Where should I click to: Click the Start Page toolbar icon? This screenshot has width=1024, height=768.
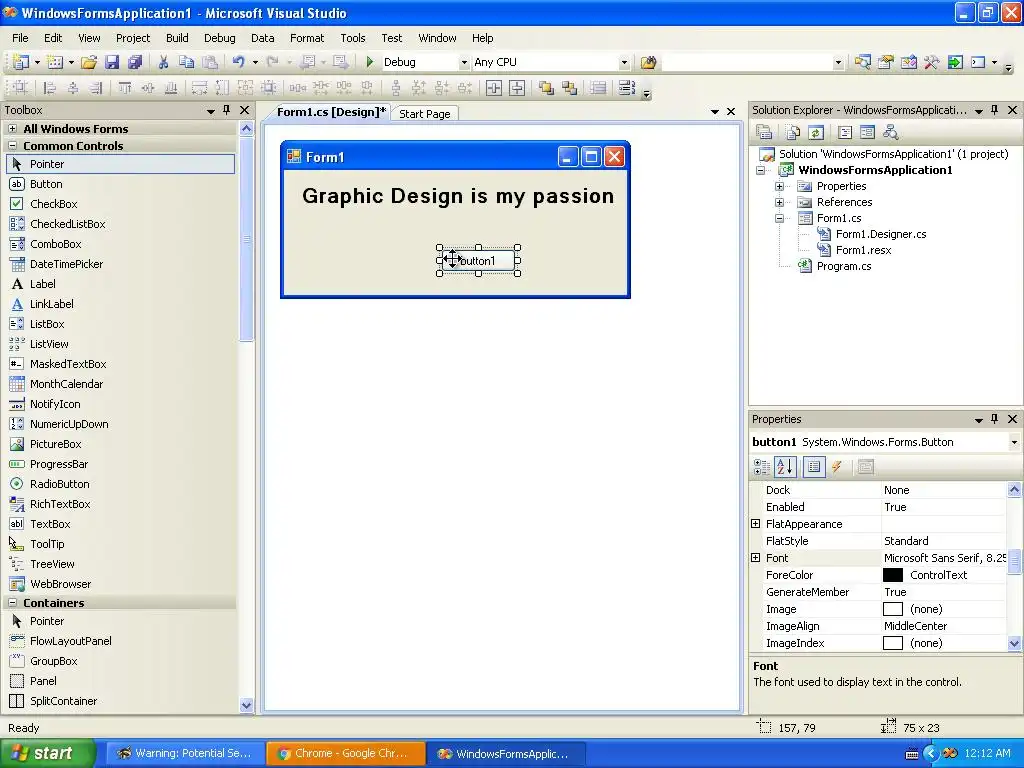[x=955, y=62]
